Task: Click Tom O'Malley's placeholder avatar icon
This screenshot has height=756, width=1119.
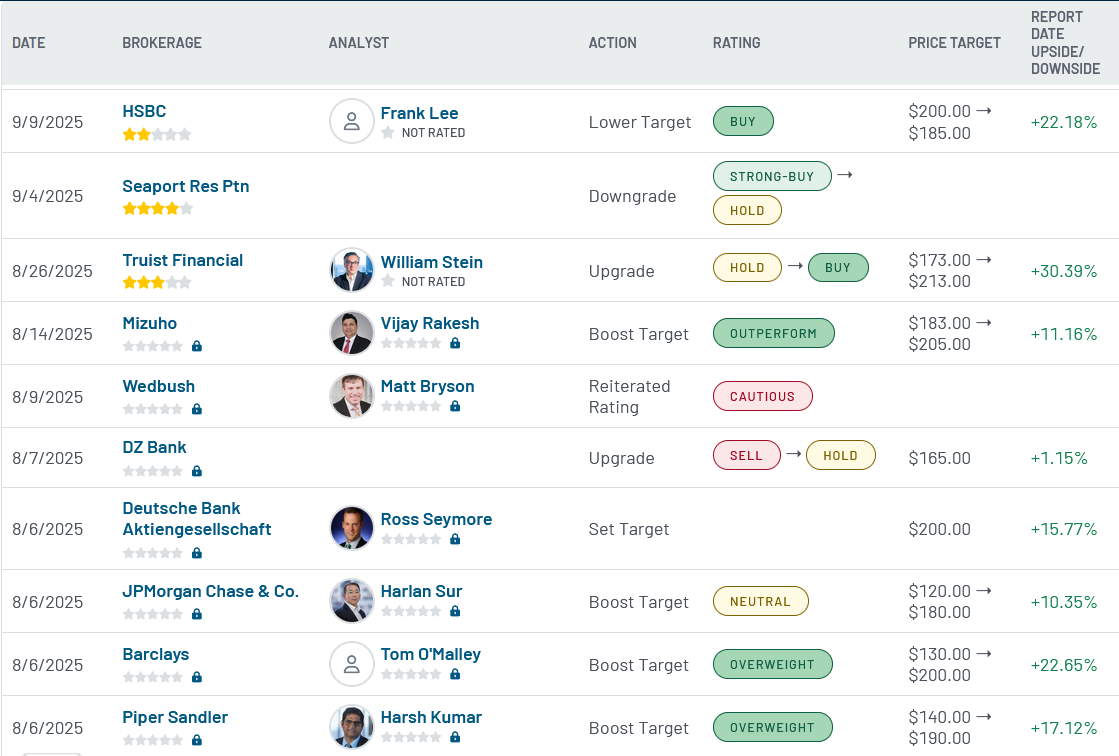Action: (352, 664)
